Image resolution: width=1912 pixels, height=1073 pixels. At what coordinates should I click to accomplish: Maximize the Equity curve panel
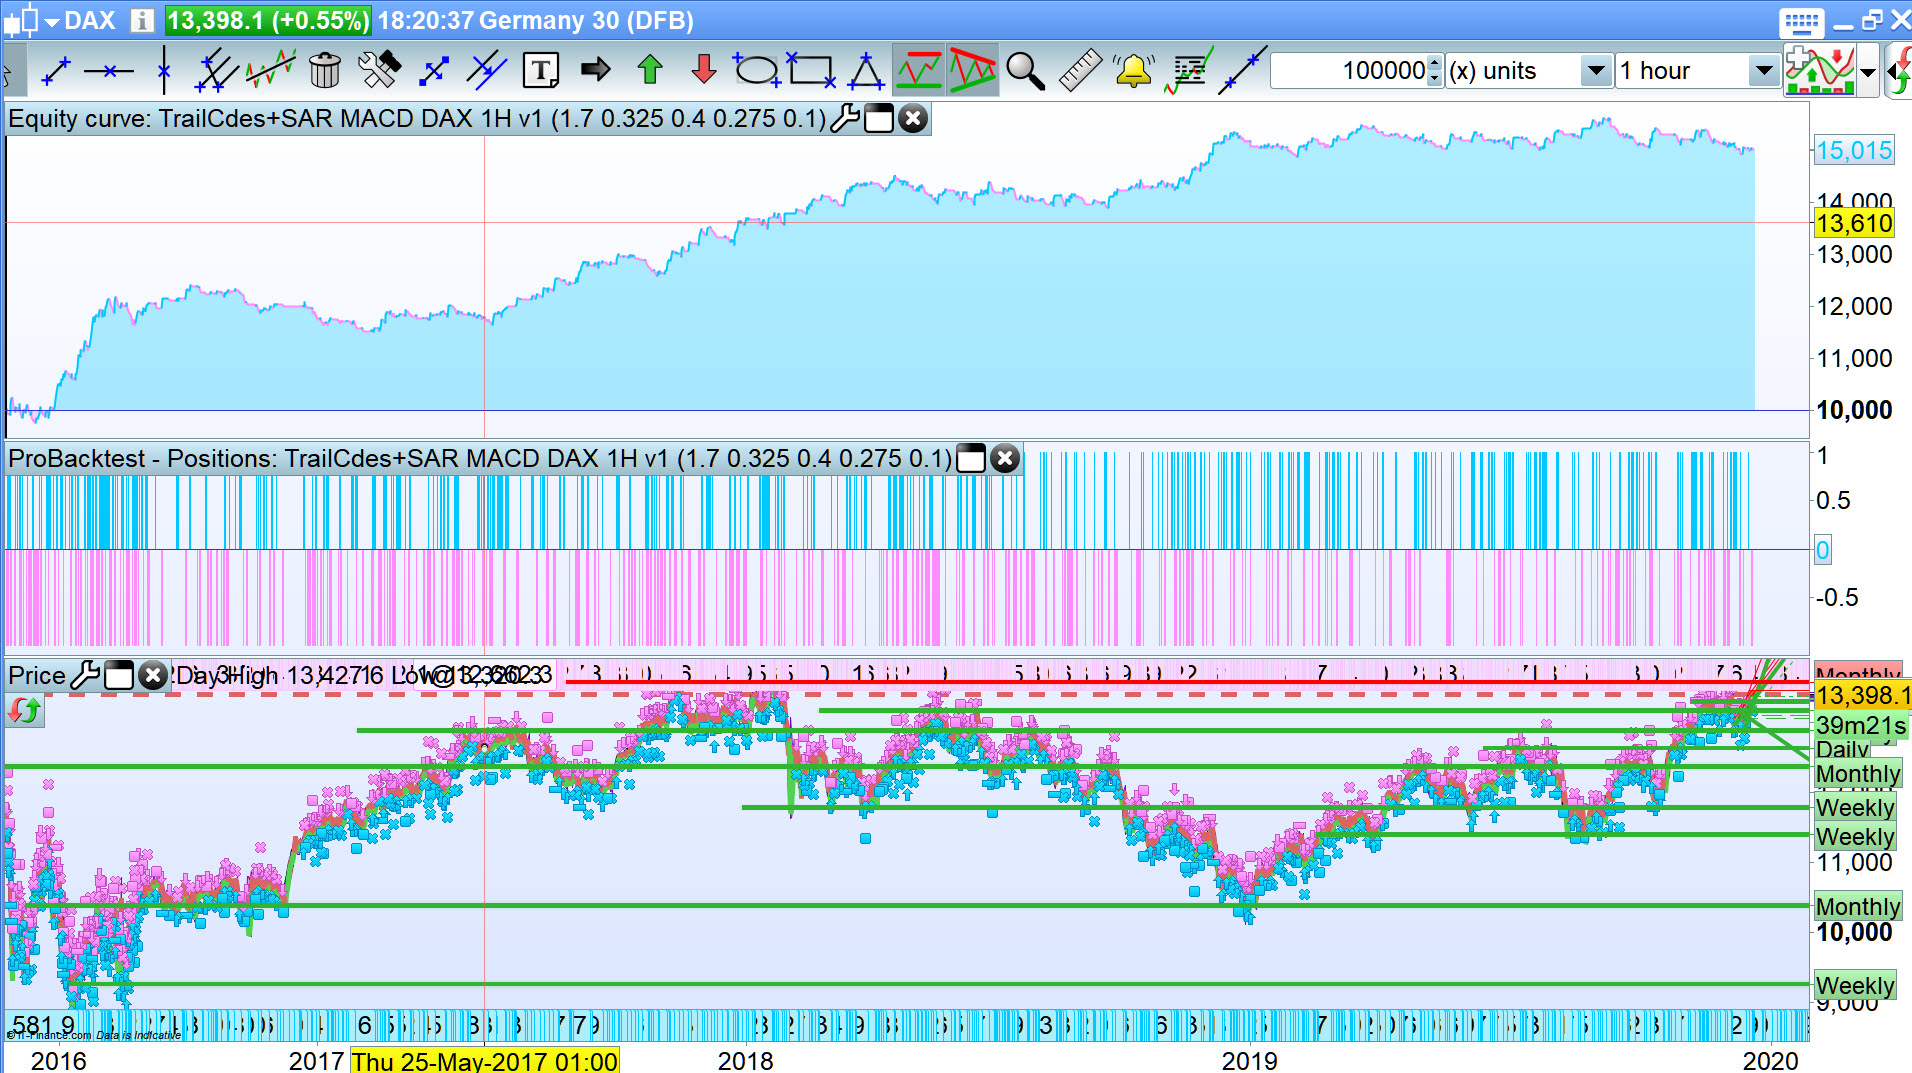click(x=878, y=118)
